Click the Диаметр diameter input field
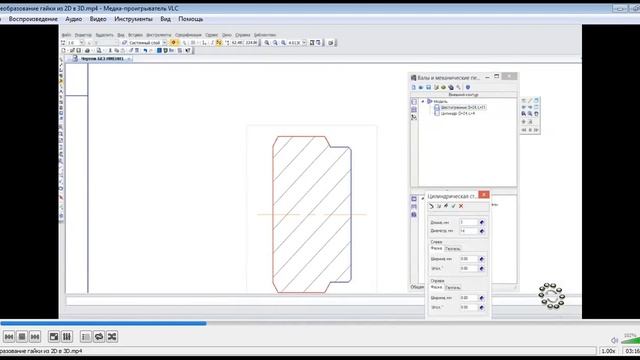The height and width of the screenshot is (360, 640). pos(468,231)
